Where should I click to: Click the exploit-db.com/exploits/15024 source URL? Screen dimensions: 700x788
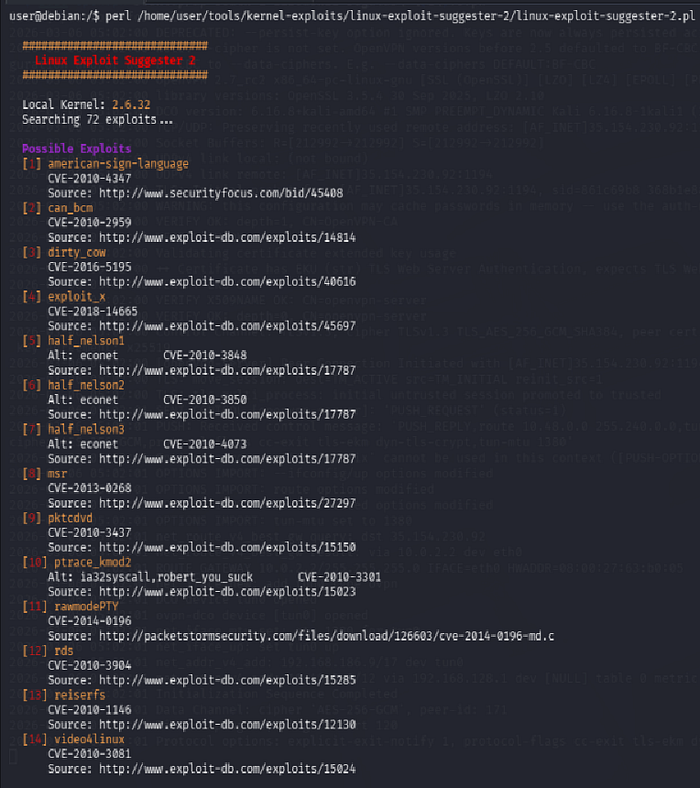pos(227,768)
